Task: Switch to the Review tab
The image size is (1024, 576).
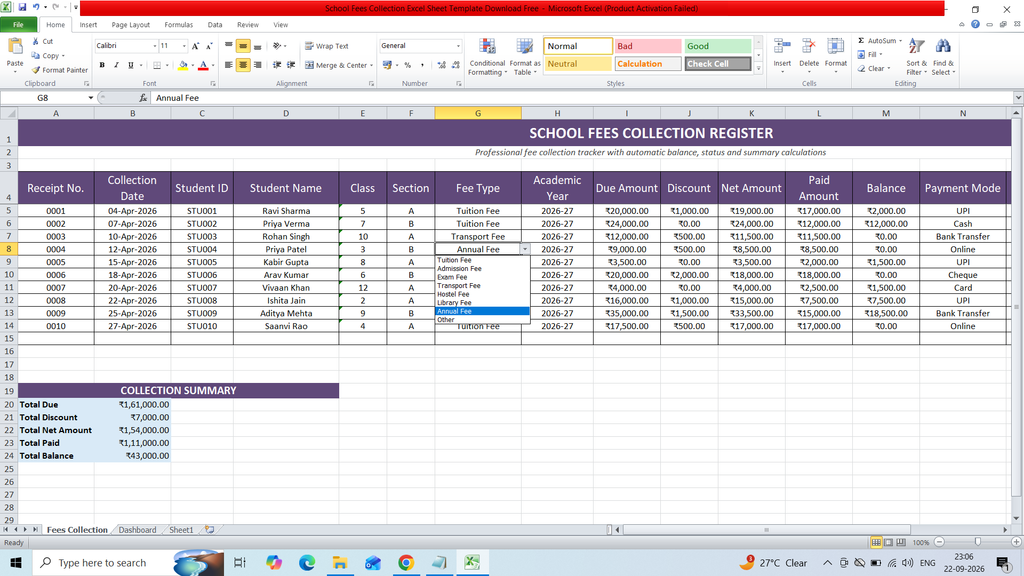Action: point(248,25)
